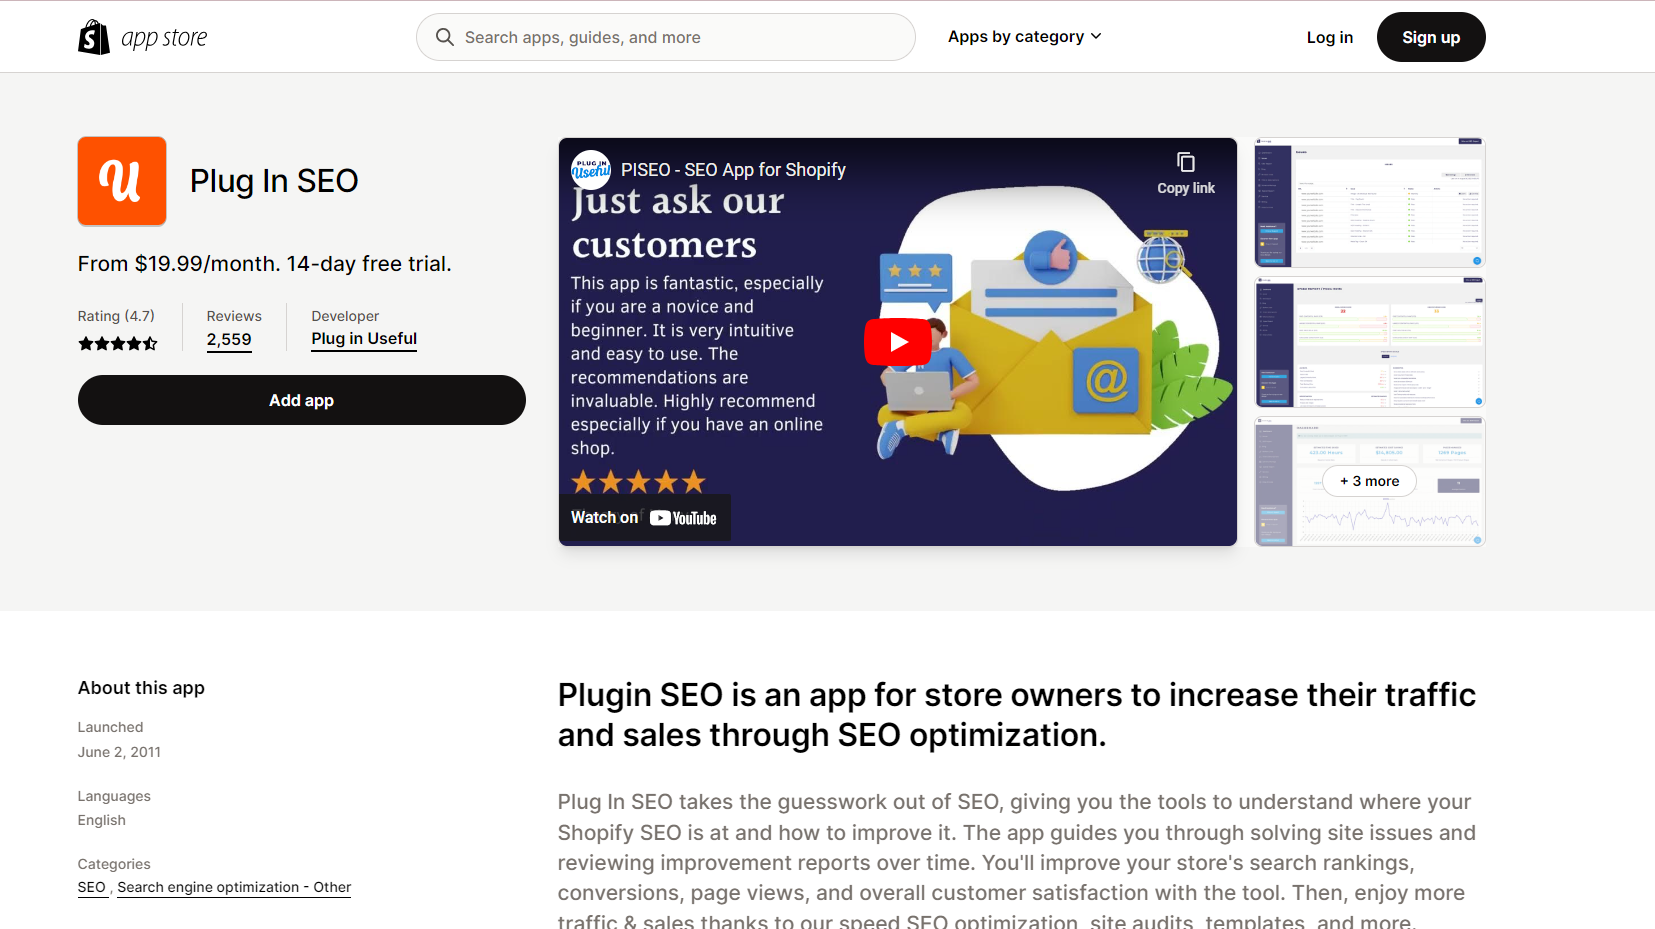Open the 2,559 reviews link
Image resolution: width=1655 pixels, height=929 pixels.
229,340
